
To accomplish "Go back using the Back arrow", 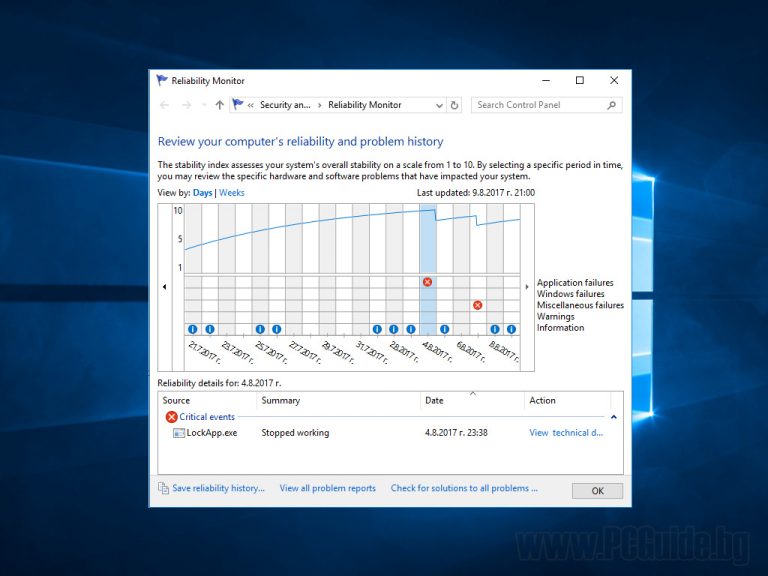I will pos(165,105).
